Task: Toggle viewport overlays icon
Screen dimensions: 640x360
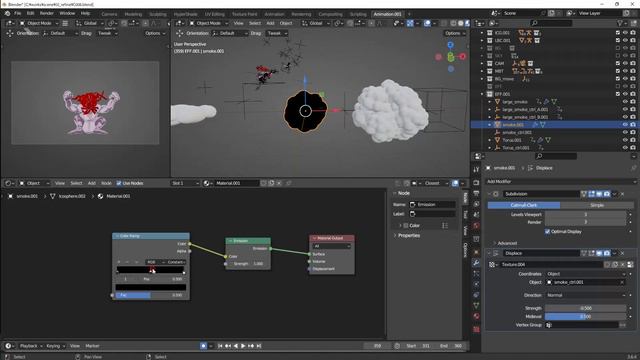Action: (x=427, y=23)
